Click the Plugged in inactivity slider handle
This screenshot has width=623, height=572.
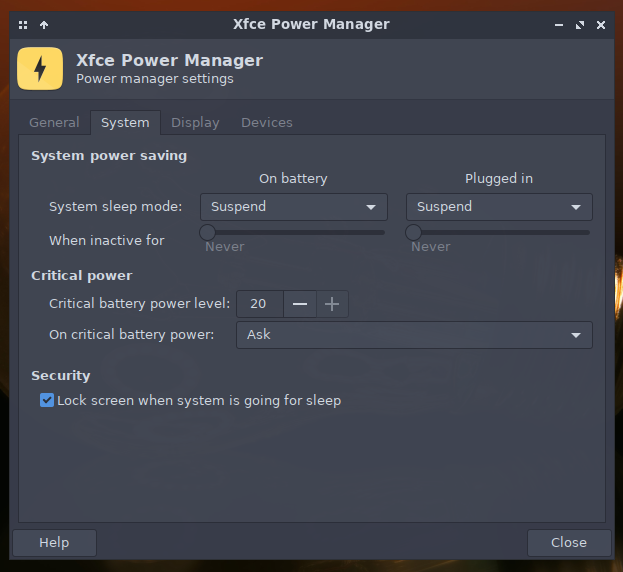(x=413, y=232)
